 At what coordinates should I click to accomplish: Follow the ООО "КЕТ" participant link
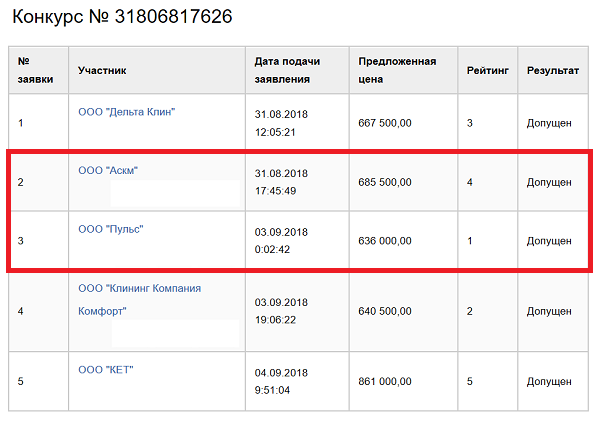point(106,370)
